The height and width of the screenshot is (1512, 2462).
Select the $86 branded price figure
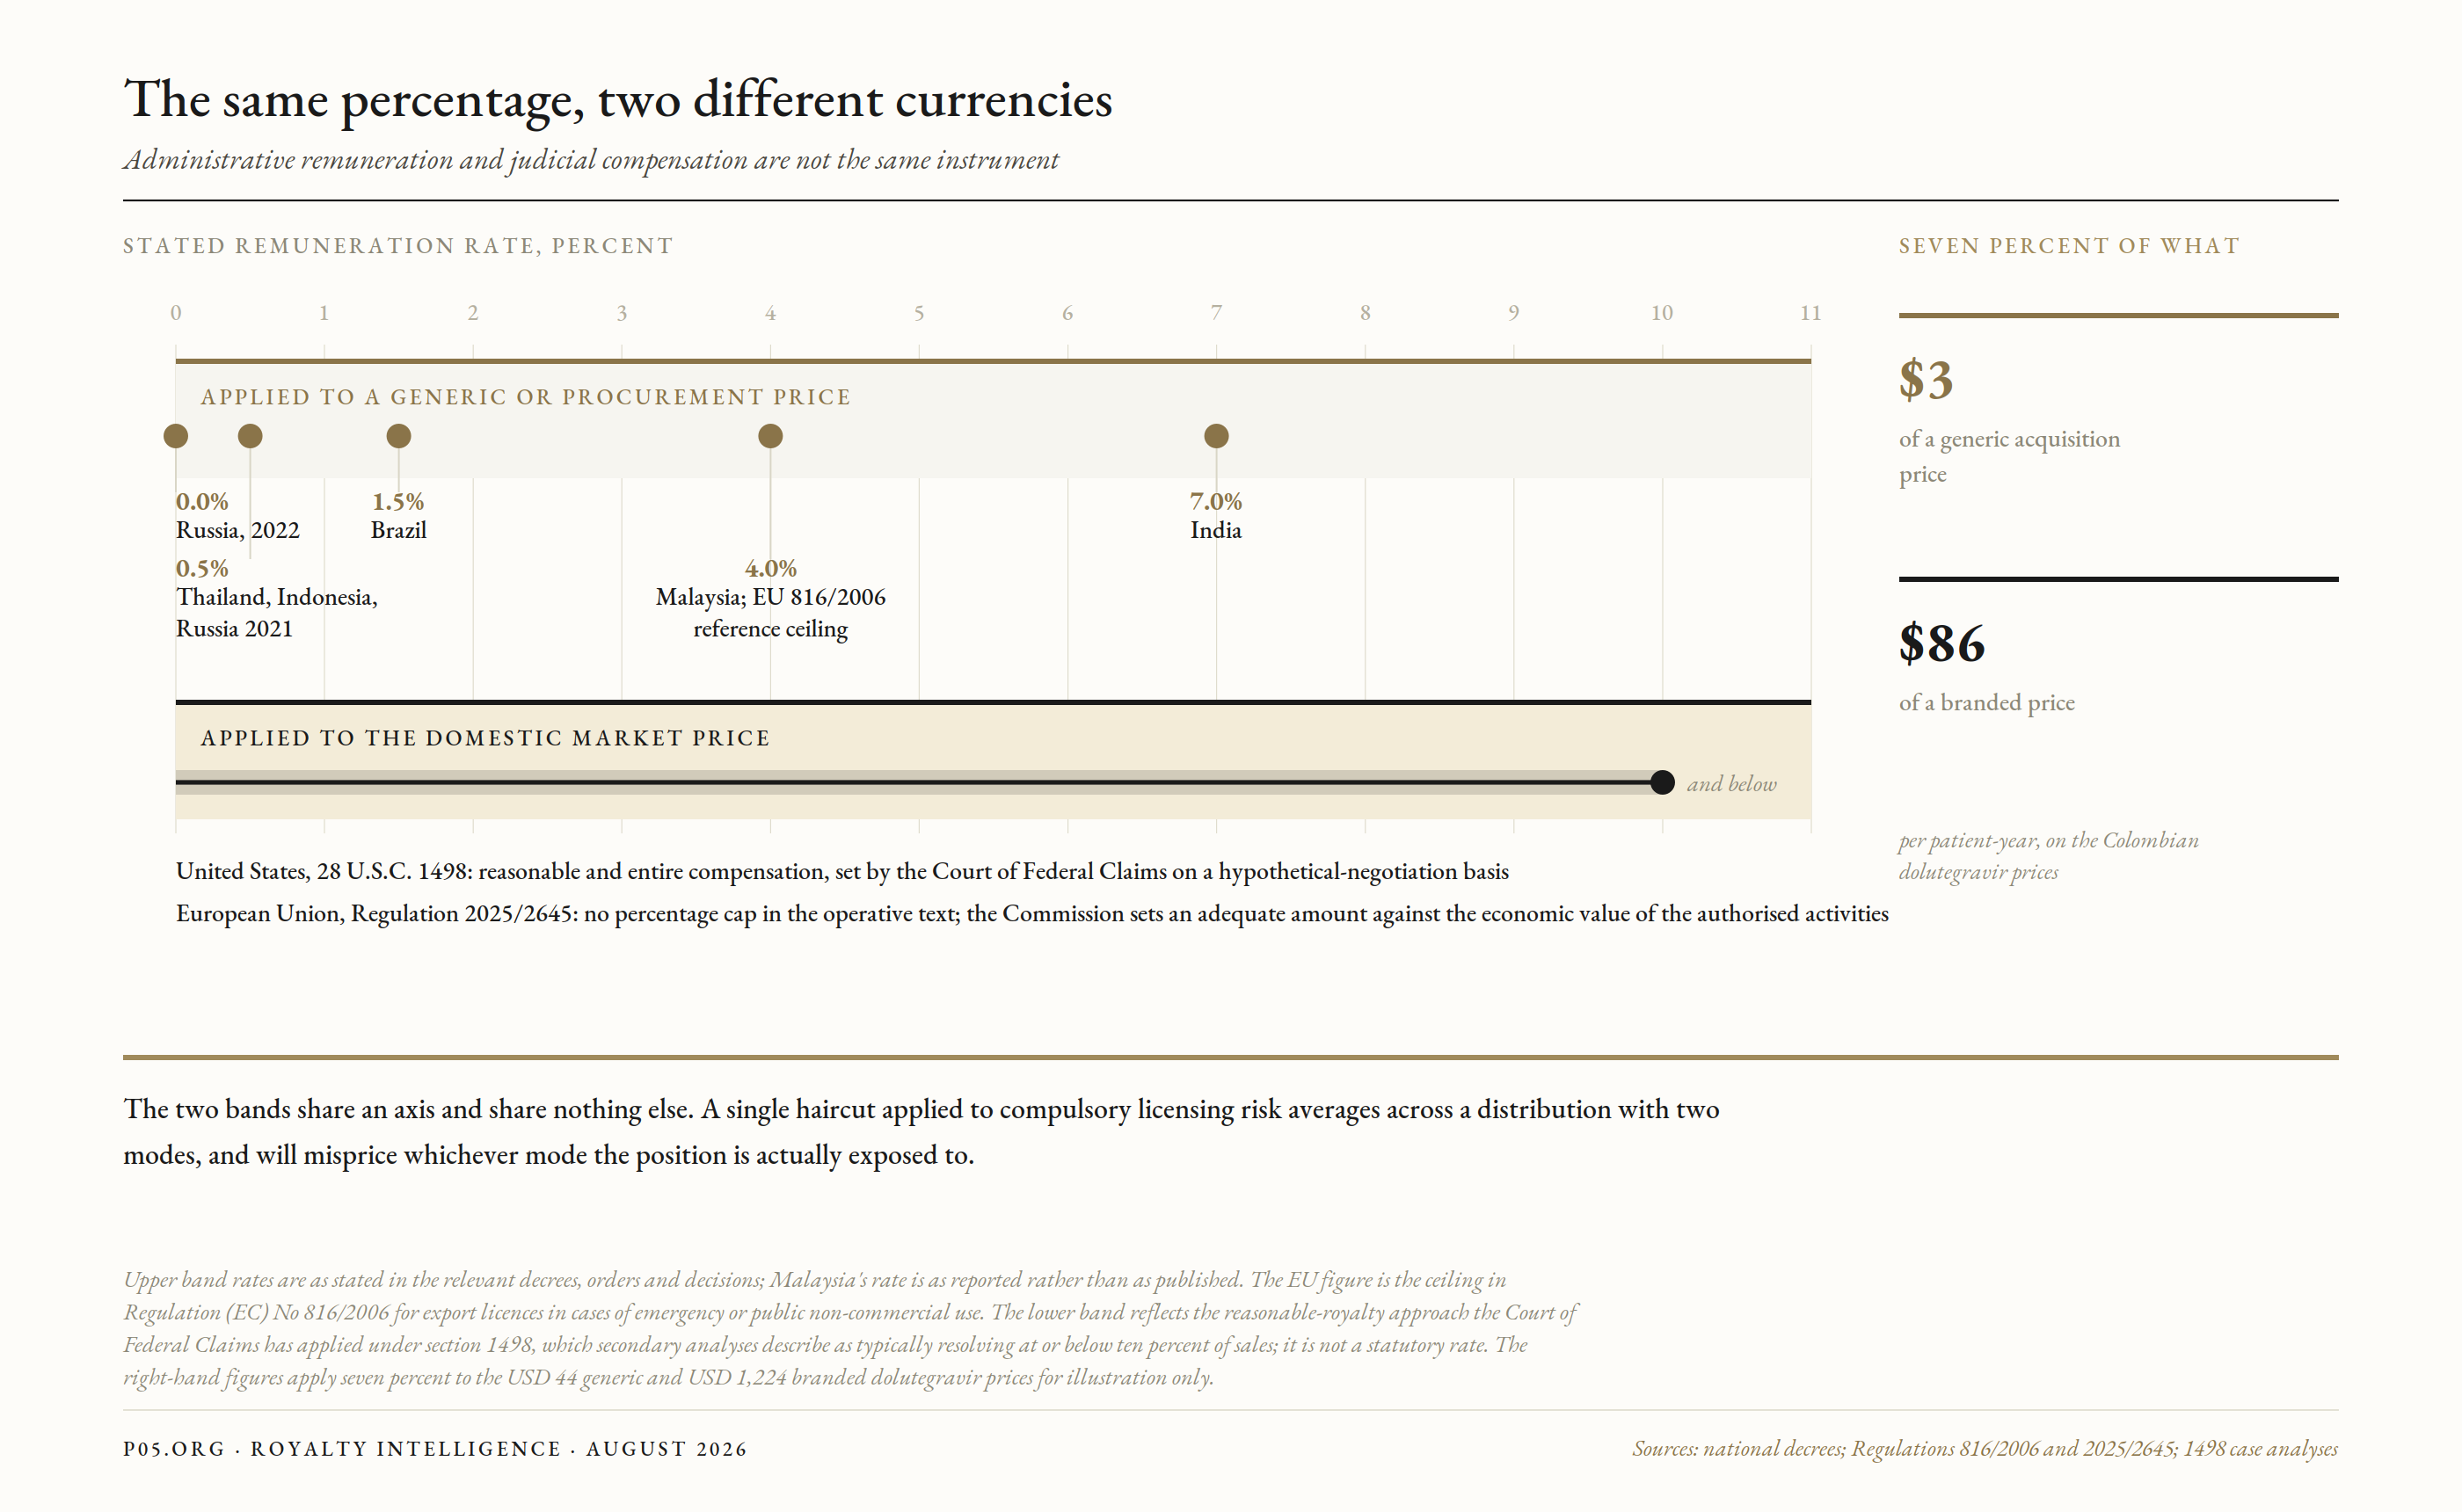coord(1941,643)
